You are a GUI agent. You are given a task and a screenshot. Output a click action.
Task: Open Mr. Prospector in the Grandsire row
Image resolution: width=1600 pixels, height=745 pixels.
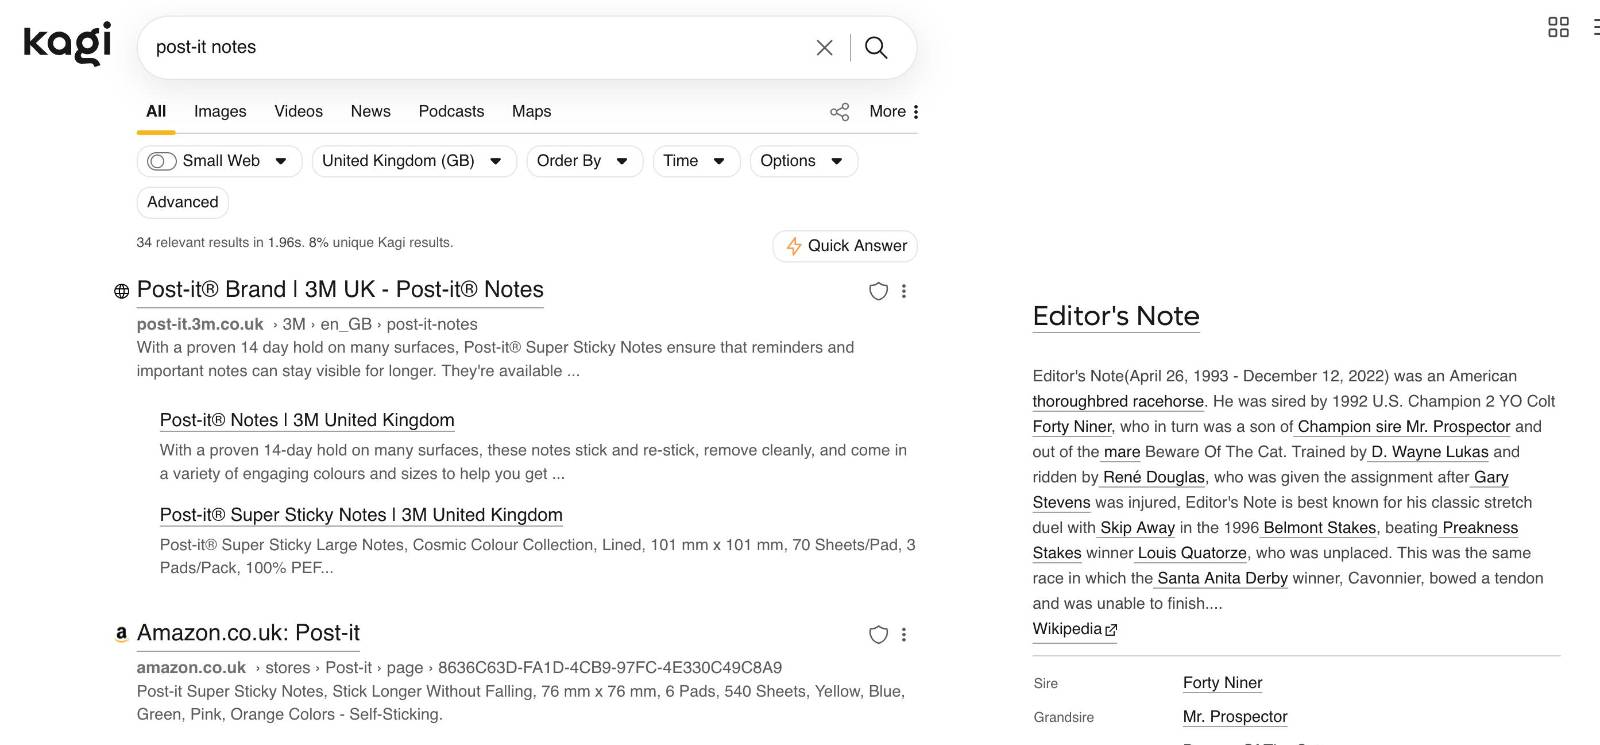[x=1235, y=717]
